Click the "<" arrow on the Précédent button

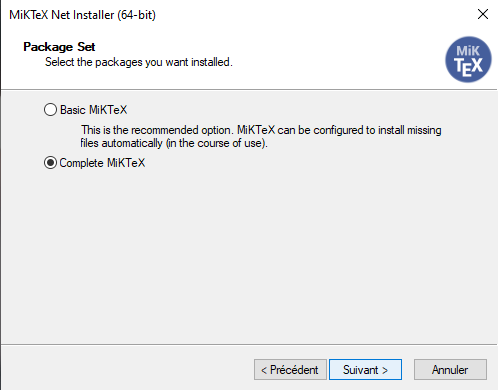point(264,370)
